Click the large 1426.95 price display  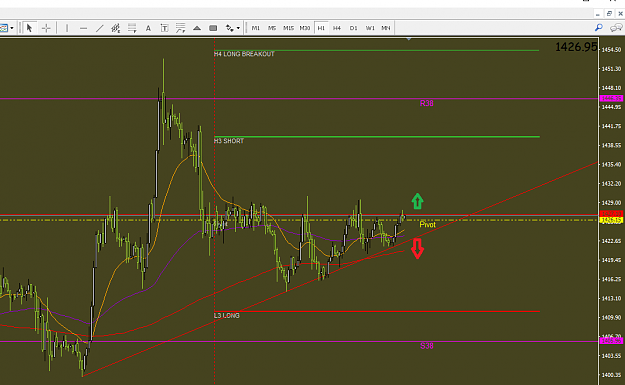[x=576, y=47]
